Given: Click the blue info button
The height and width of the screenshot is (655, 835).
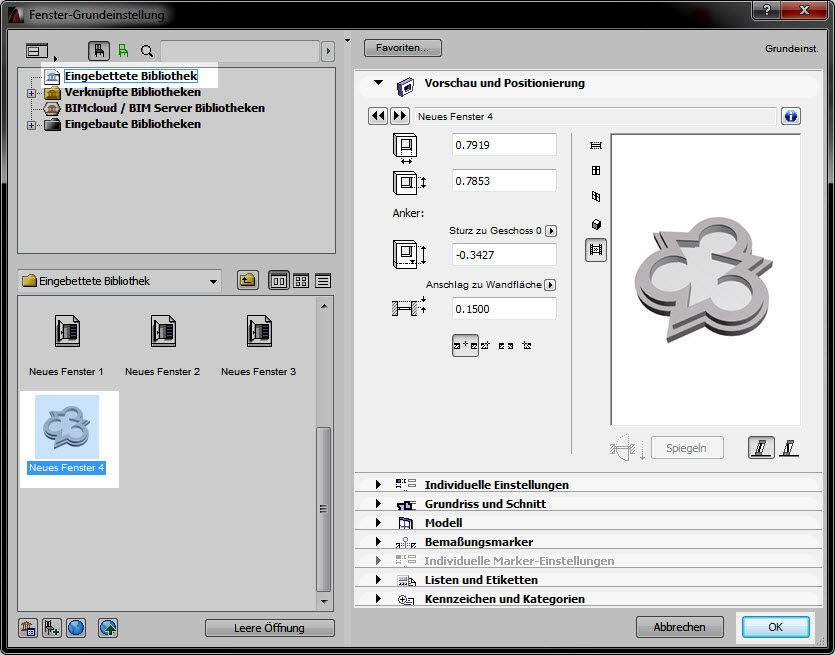Looking at the screenshot, I should pyautogui.click(x=791, y=116).
